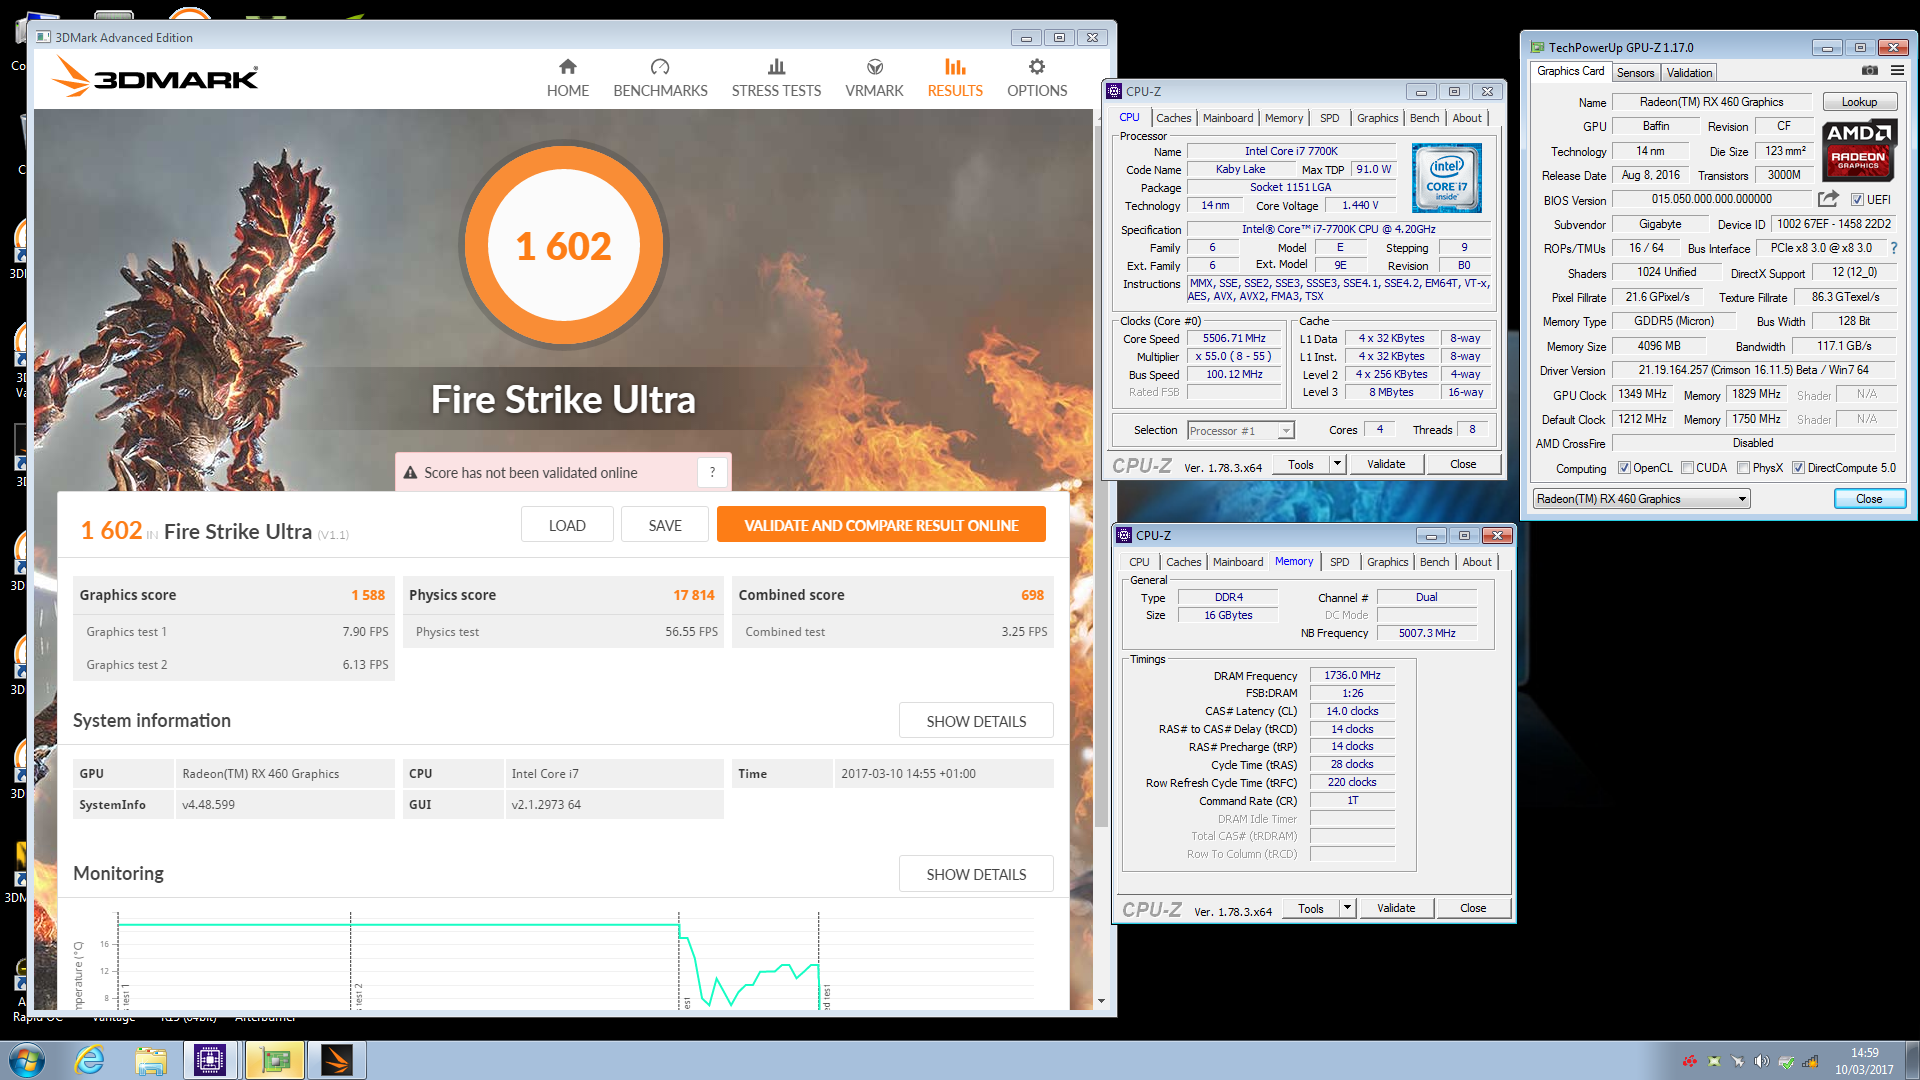This screenshot has height=1080, width=1920.
Task: Click scroll down arrow in 3DMark window
Action: coord(1101,1001)
